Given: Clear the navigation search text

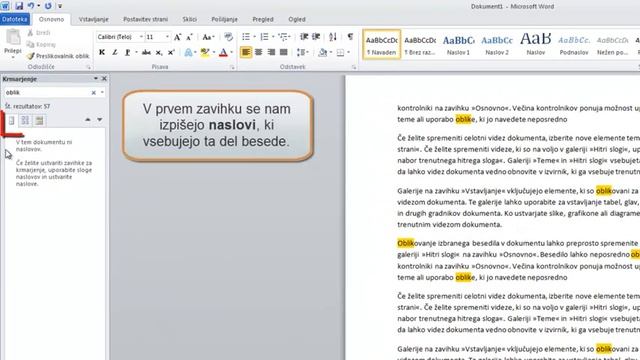Looking at the screenshot, I should pyautogui.click(x=93, y=93).
